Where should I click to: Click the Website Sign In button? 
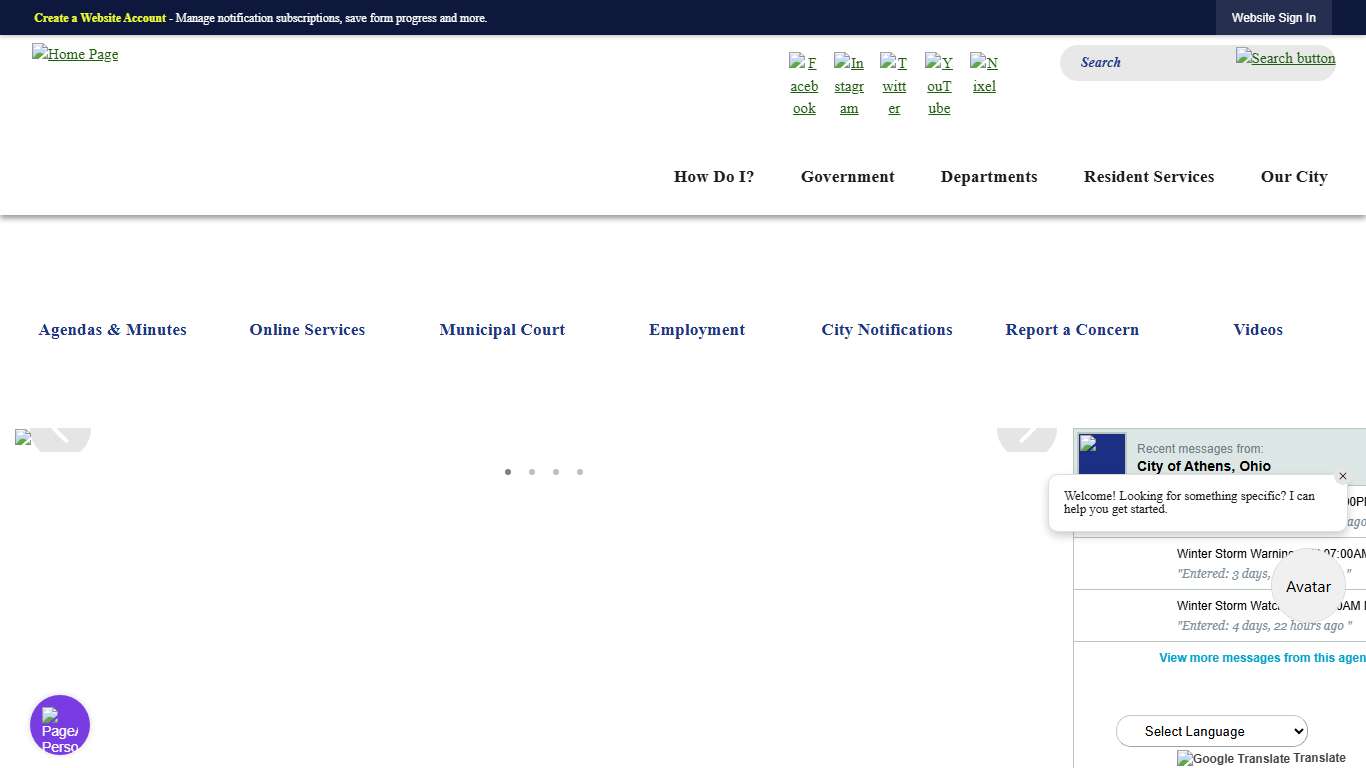[1273, 18]
